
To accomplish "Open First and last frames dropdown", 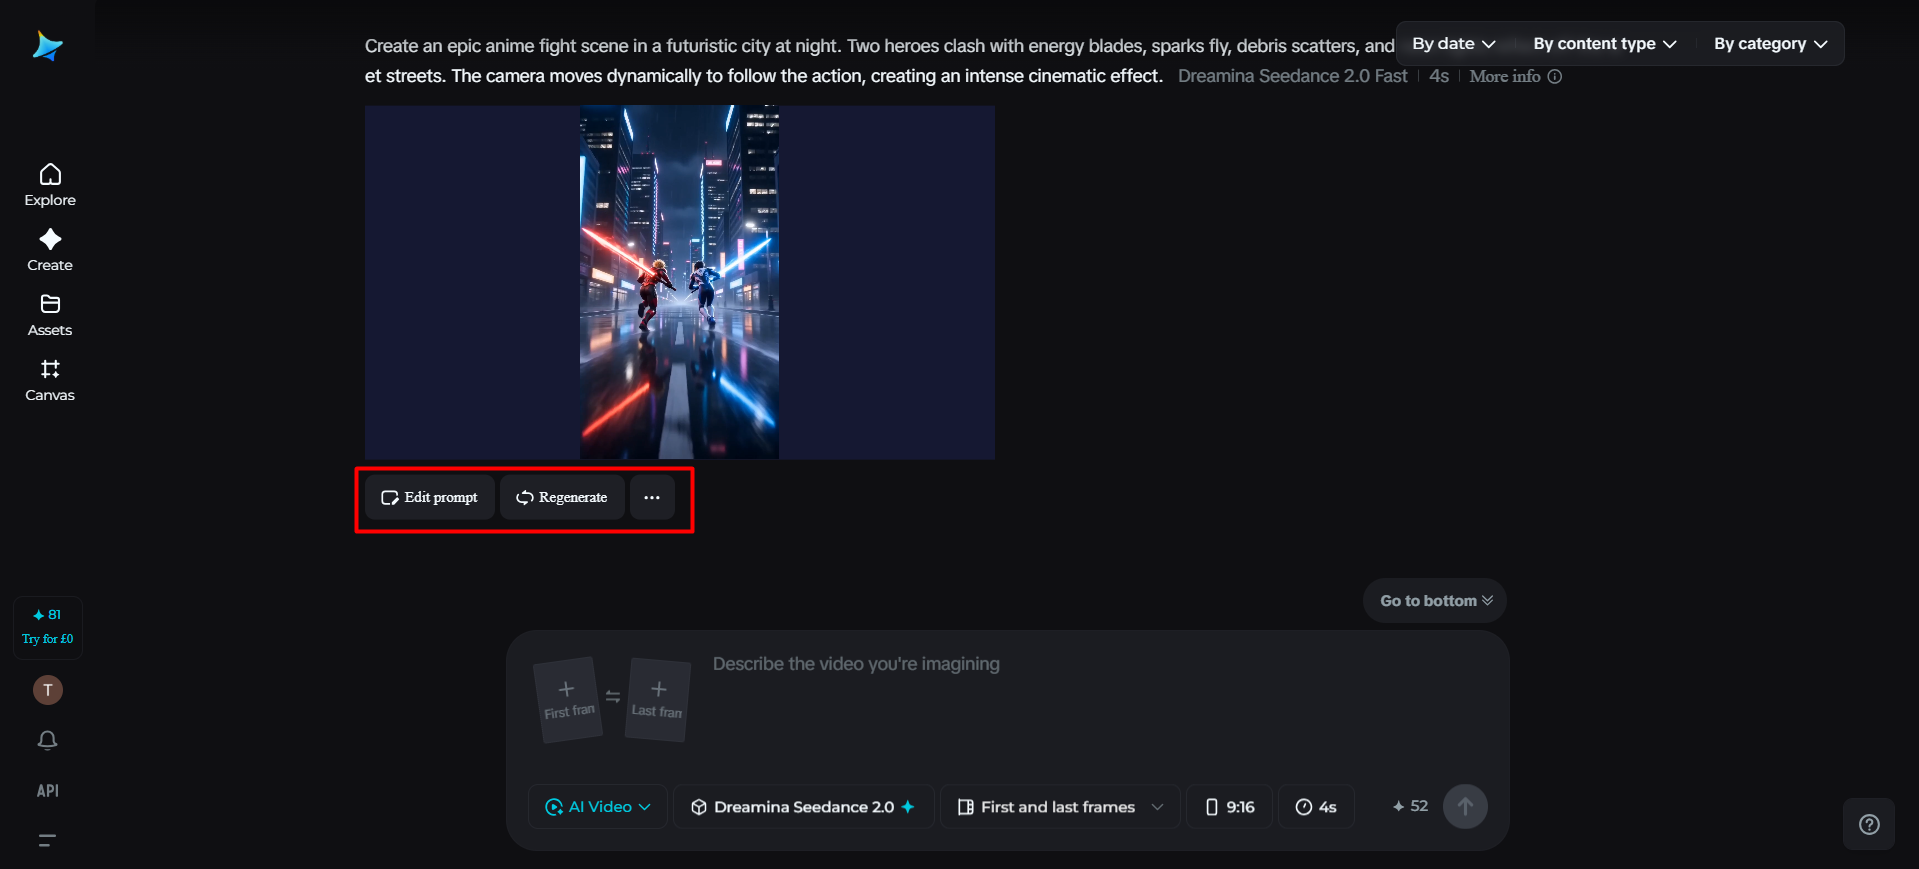I will [x=1060, y=807].
